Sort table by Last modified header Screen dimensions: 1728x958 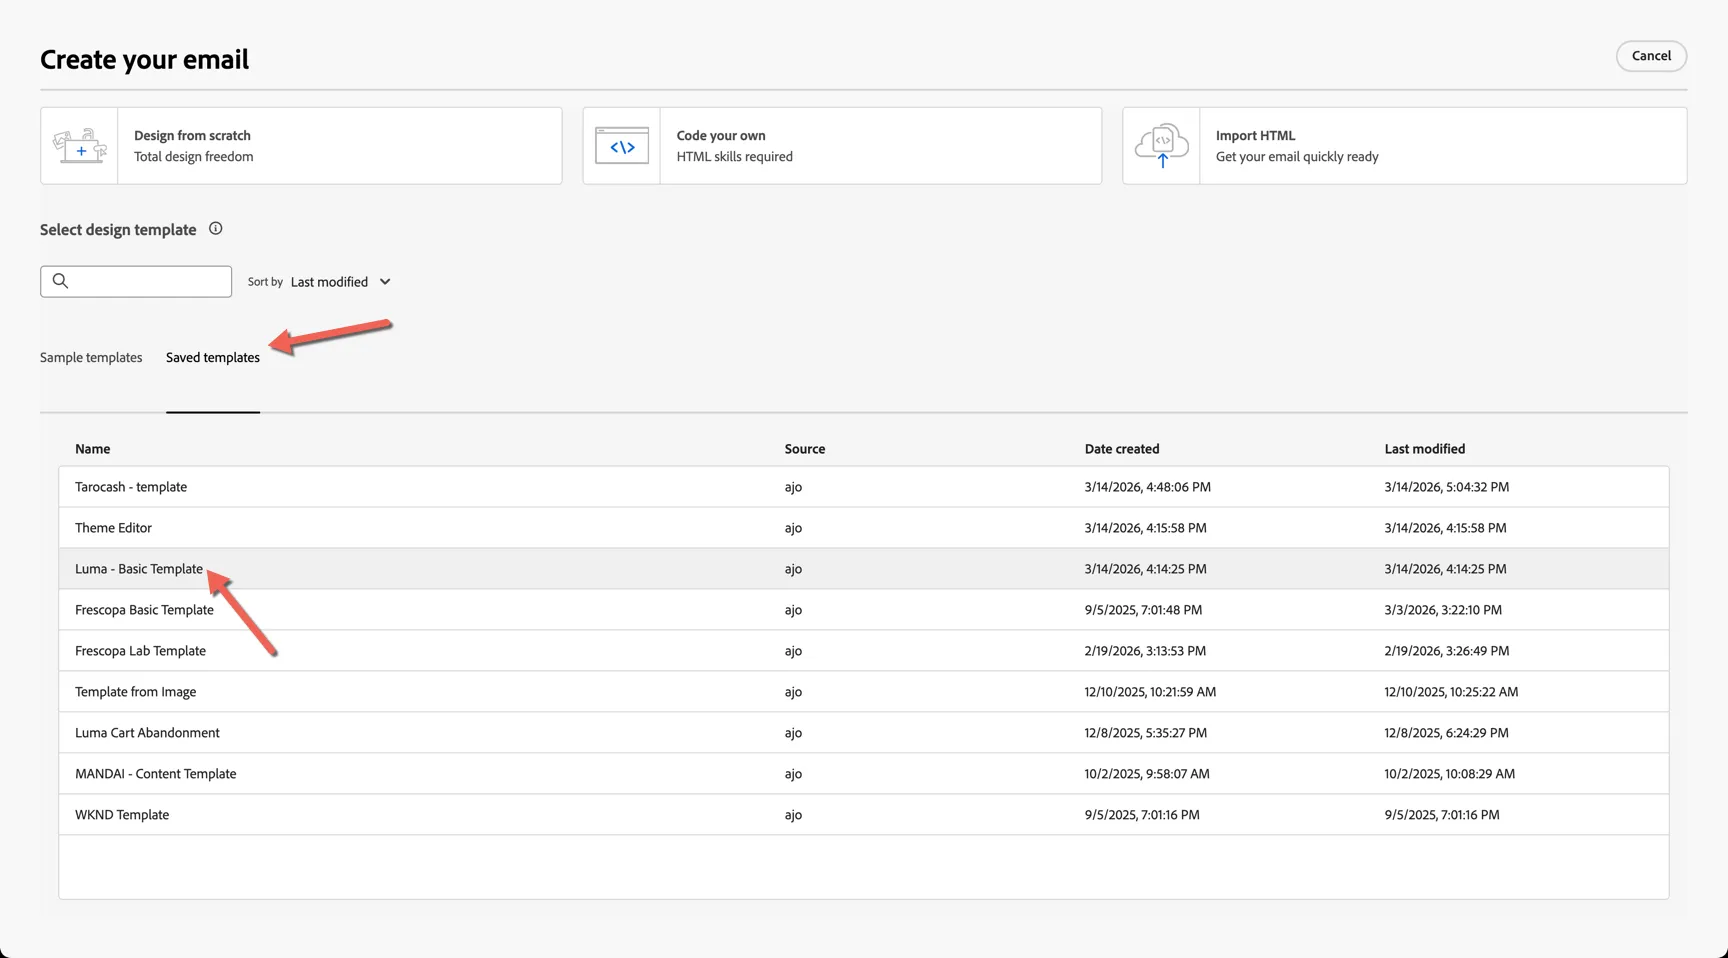pyautogui.click(x=1425, y=449)
